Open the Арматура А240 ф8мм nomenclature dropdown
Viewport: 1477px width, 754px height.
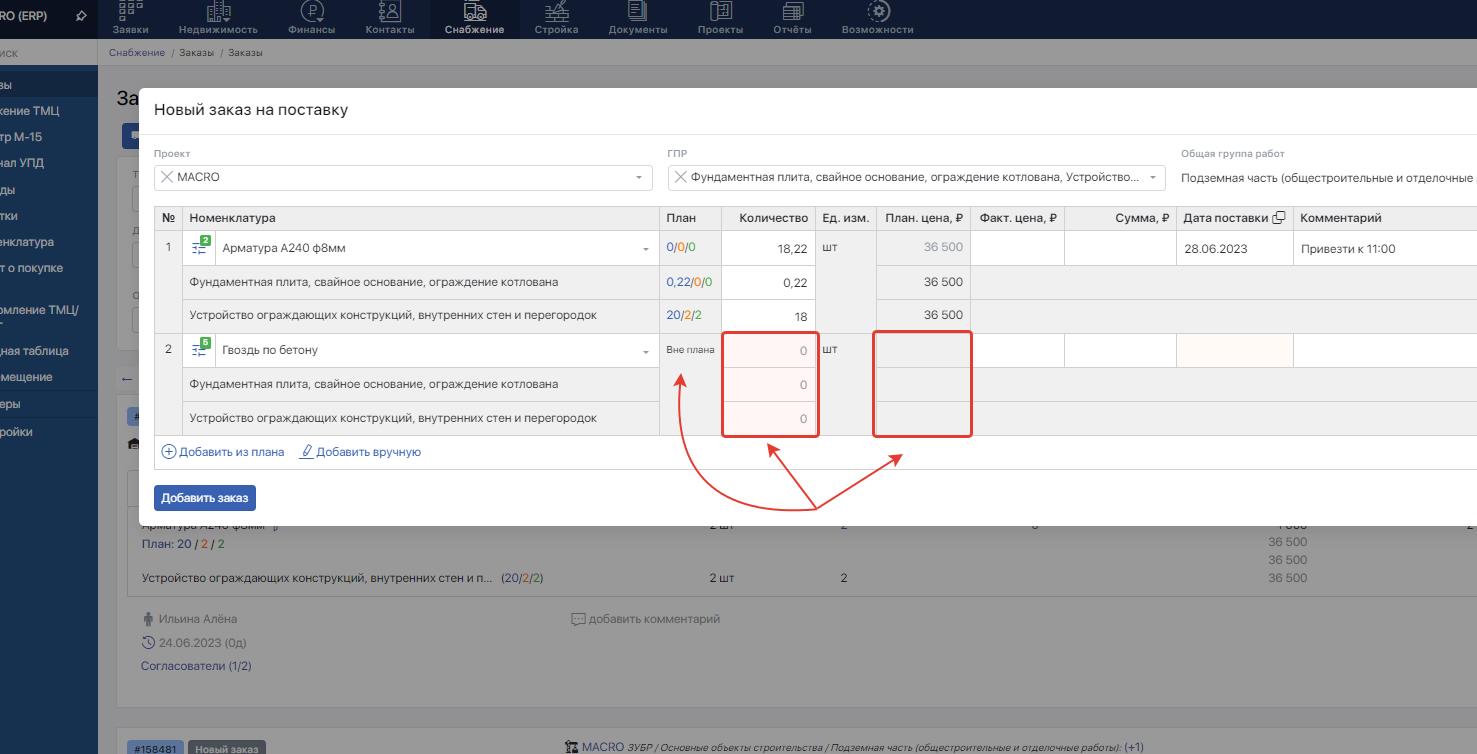pos(645,249)
